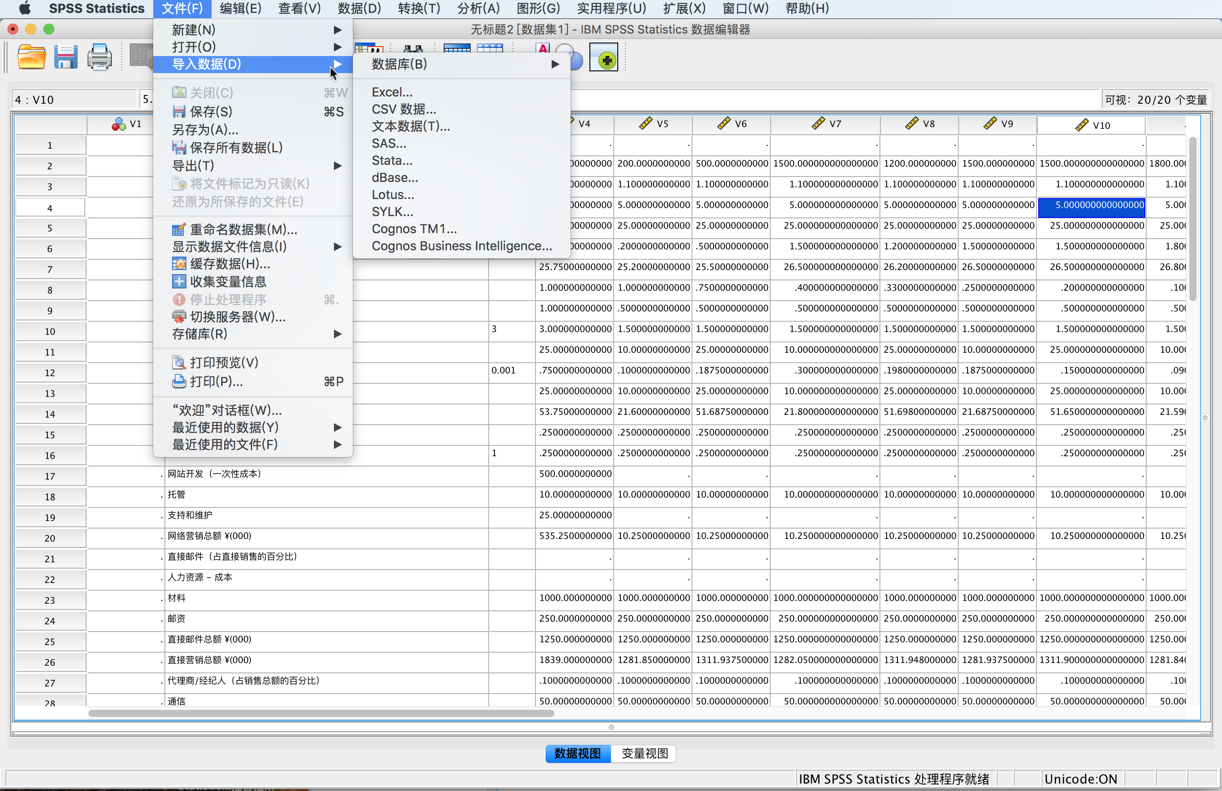
Task: Save the dataset with the floppy disk icon
Action: click(66, 58)
